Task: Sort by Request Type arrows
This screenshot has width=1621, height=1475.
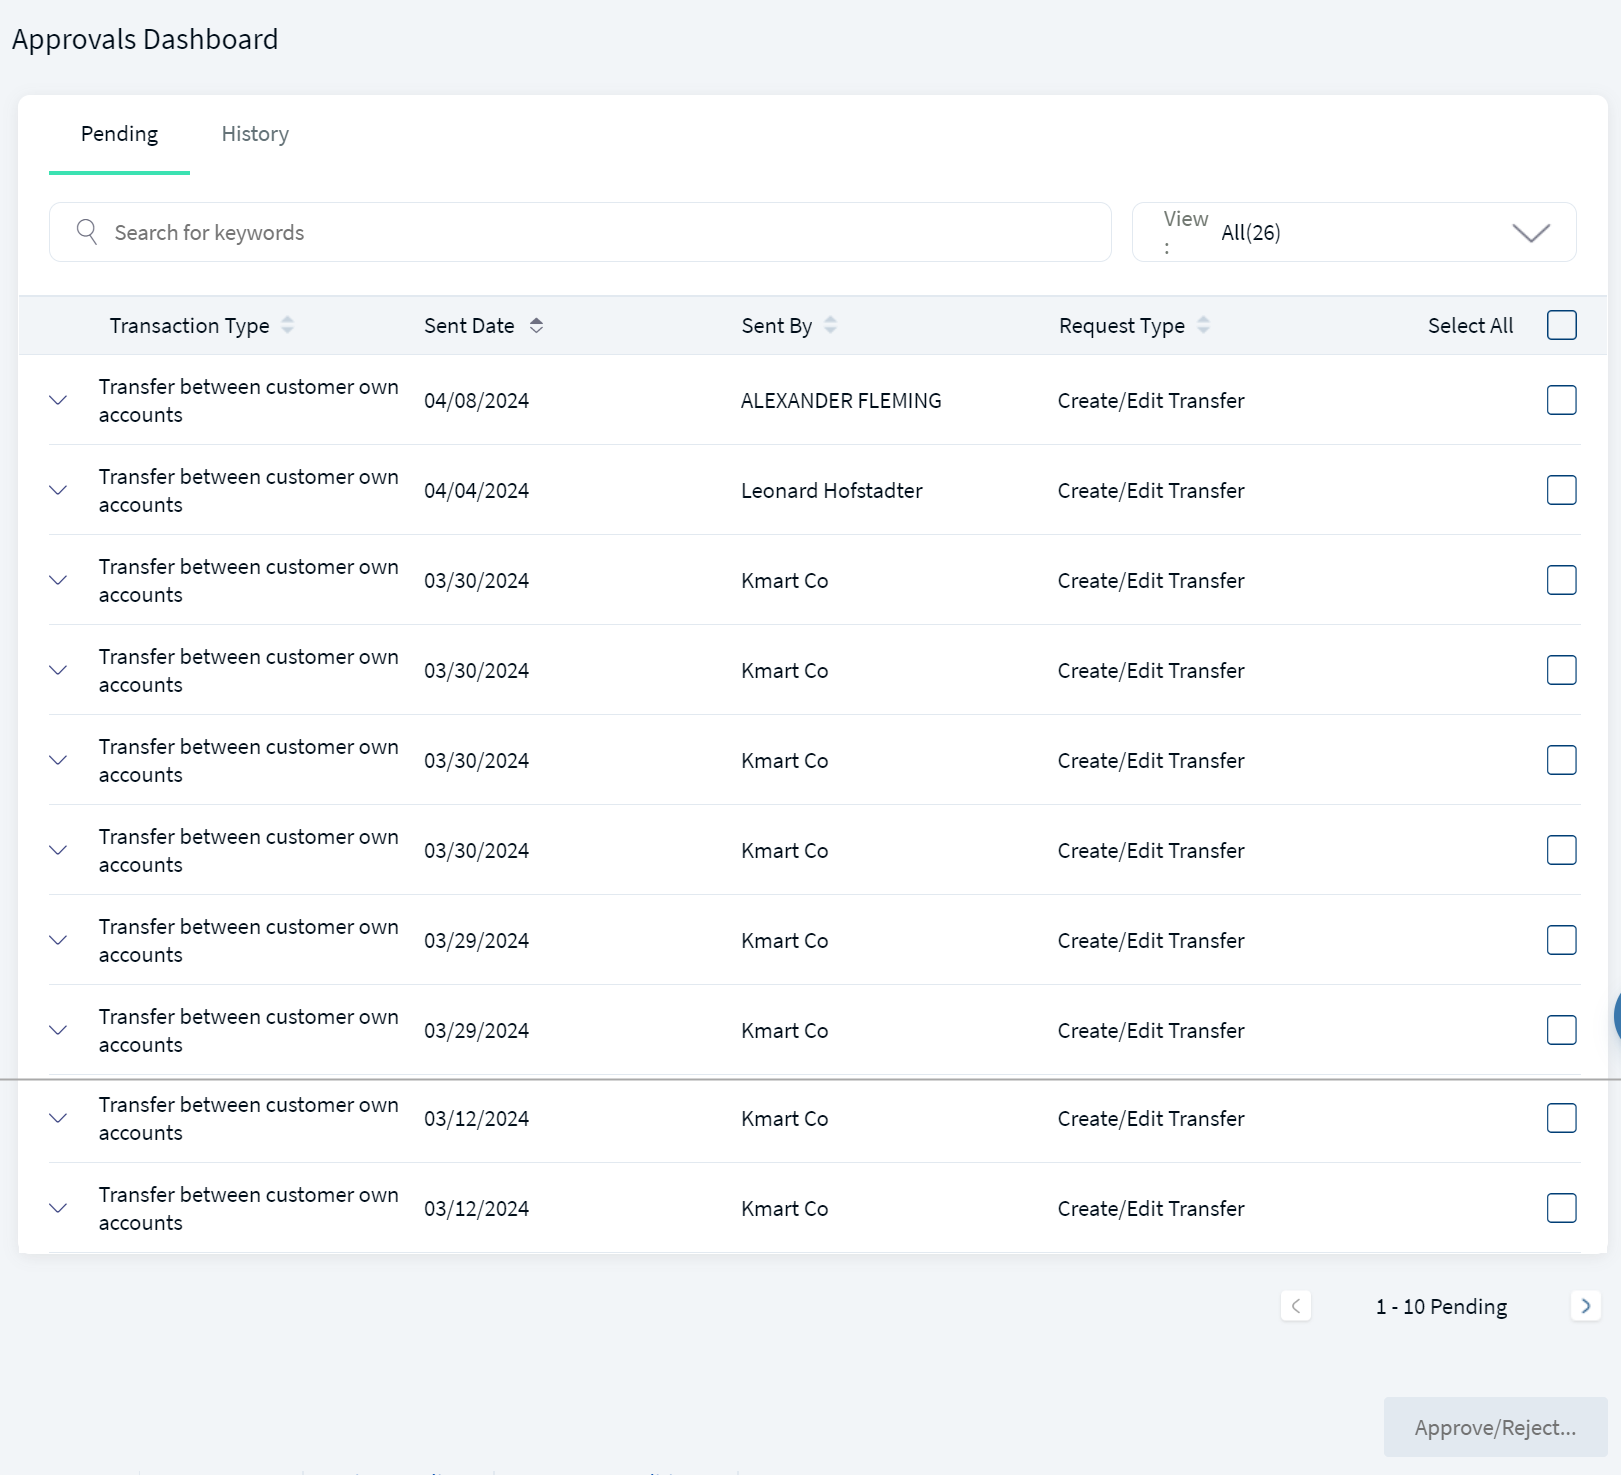Action: (1204, 325)
